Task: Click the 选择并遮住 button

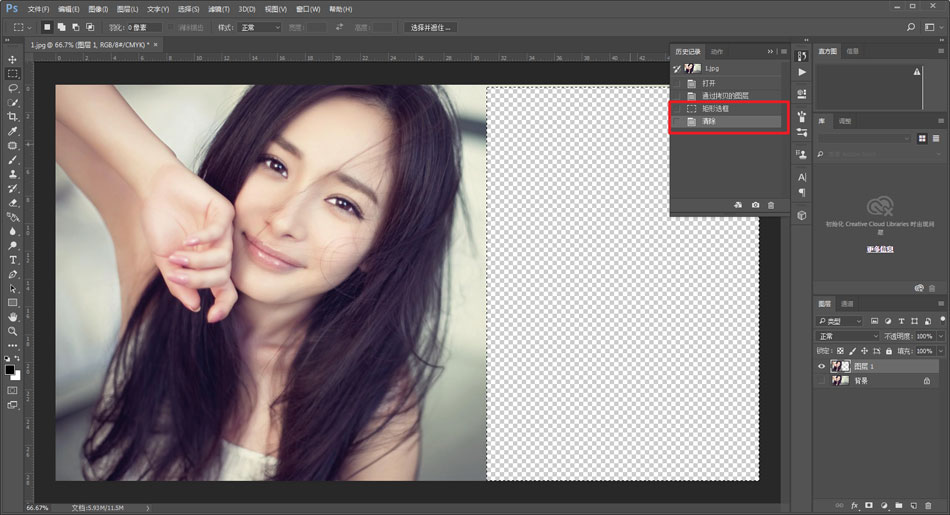Action: [431, 27]
